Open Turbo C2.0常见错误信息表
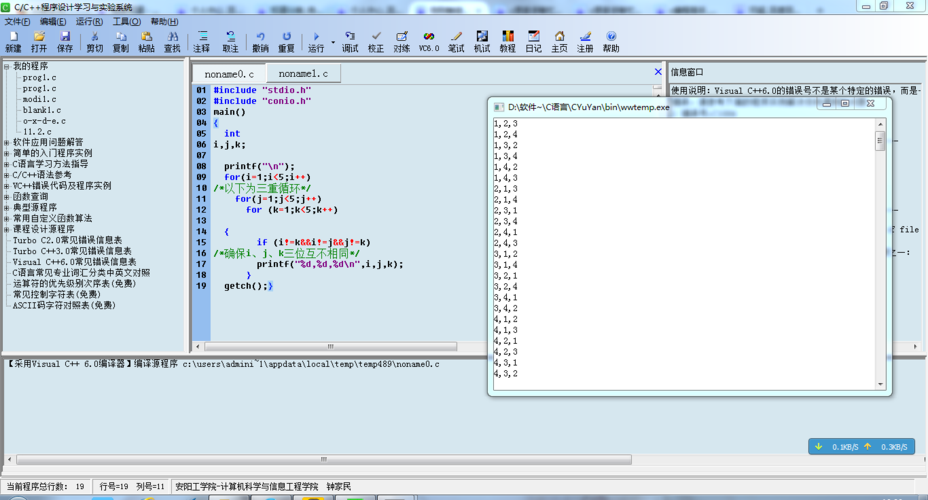This screenshot has width=928, height=500. click(x=67, y=240)
